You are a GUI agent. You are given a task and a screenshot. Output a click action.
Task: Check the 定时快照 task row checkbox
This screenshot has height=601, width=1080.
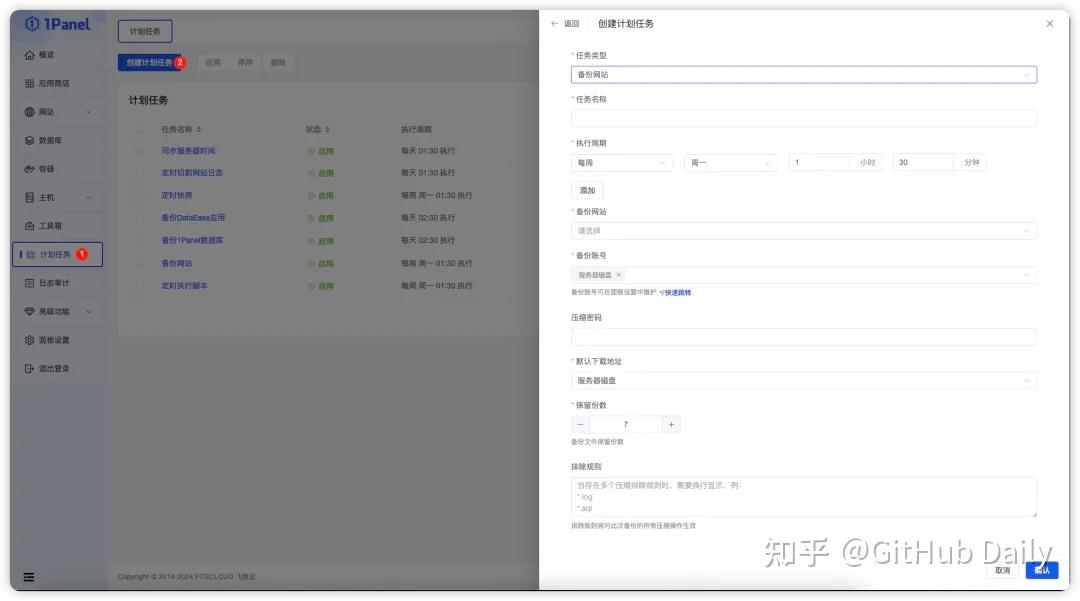tap(138, 194)
